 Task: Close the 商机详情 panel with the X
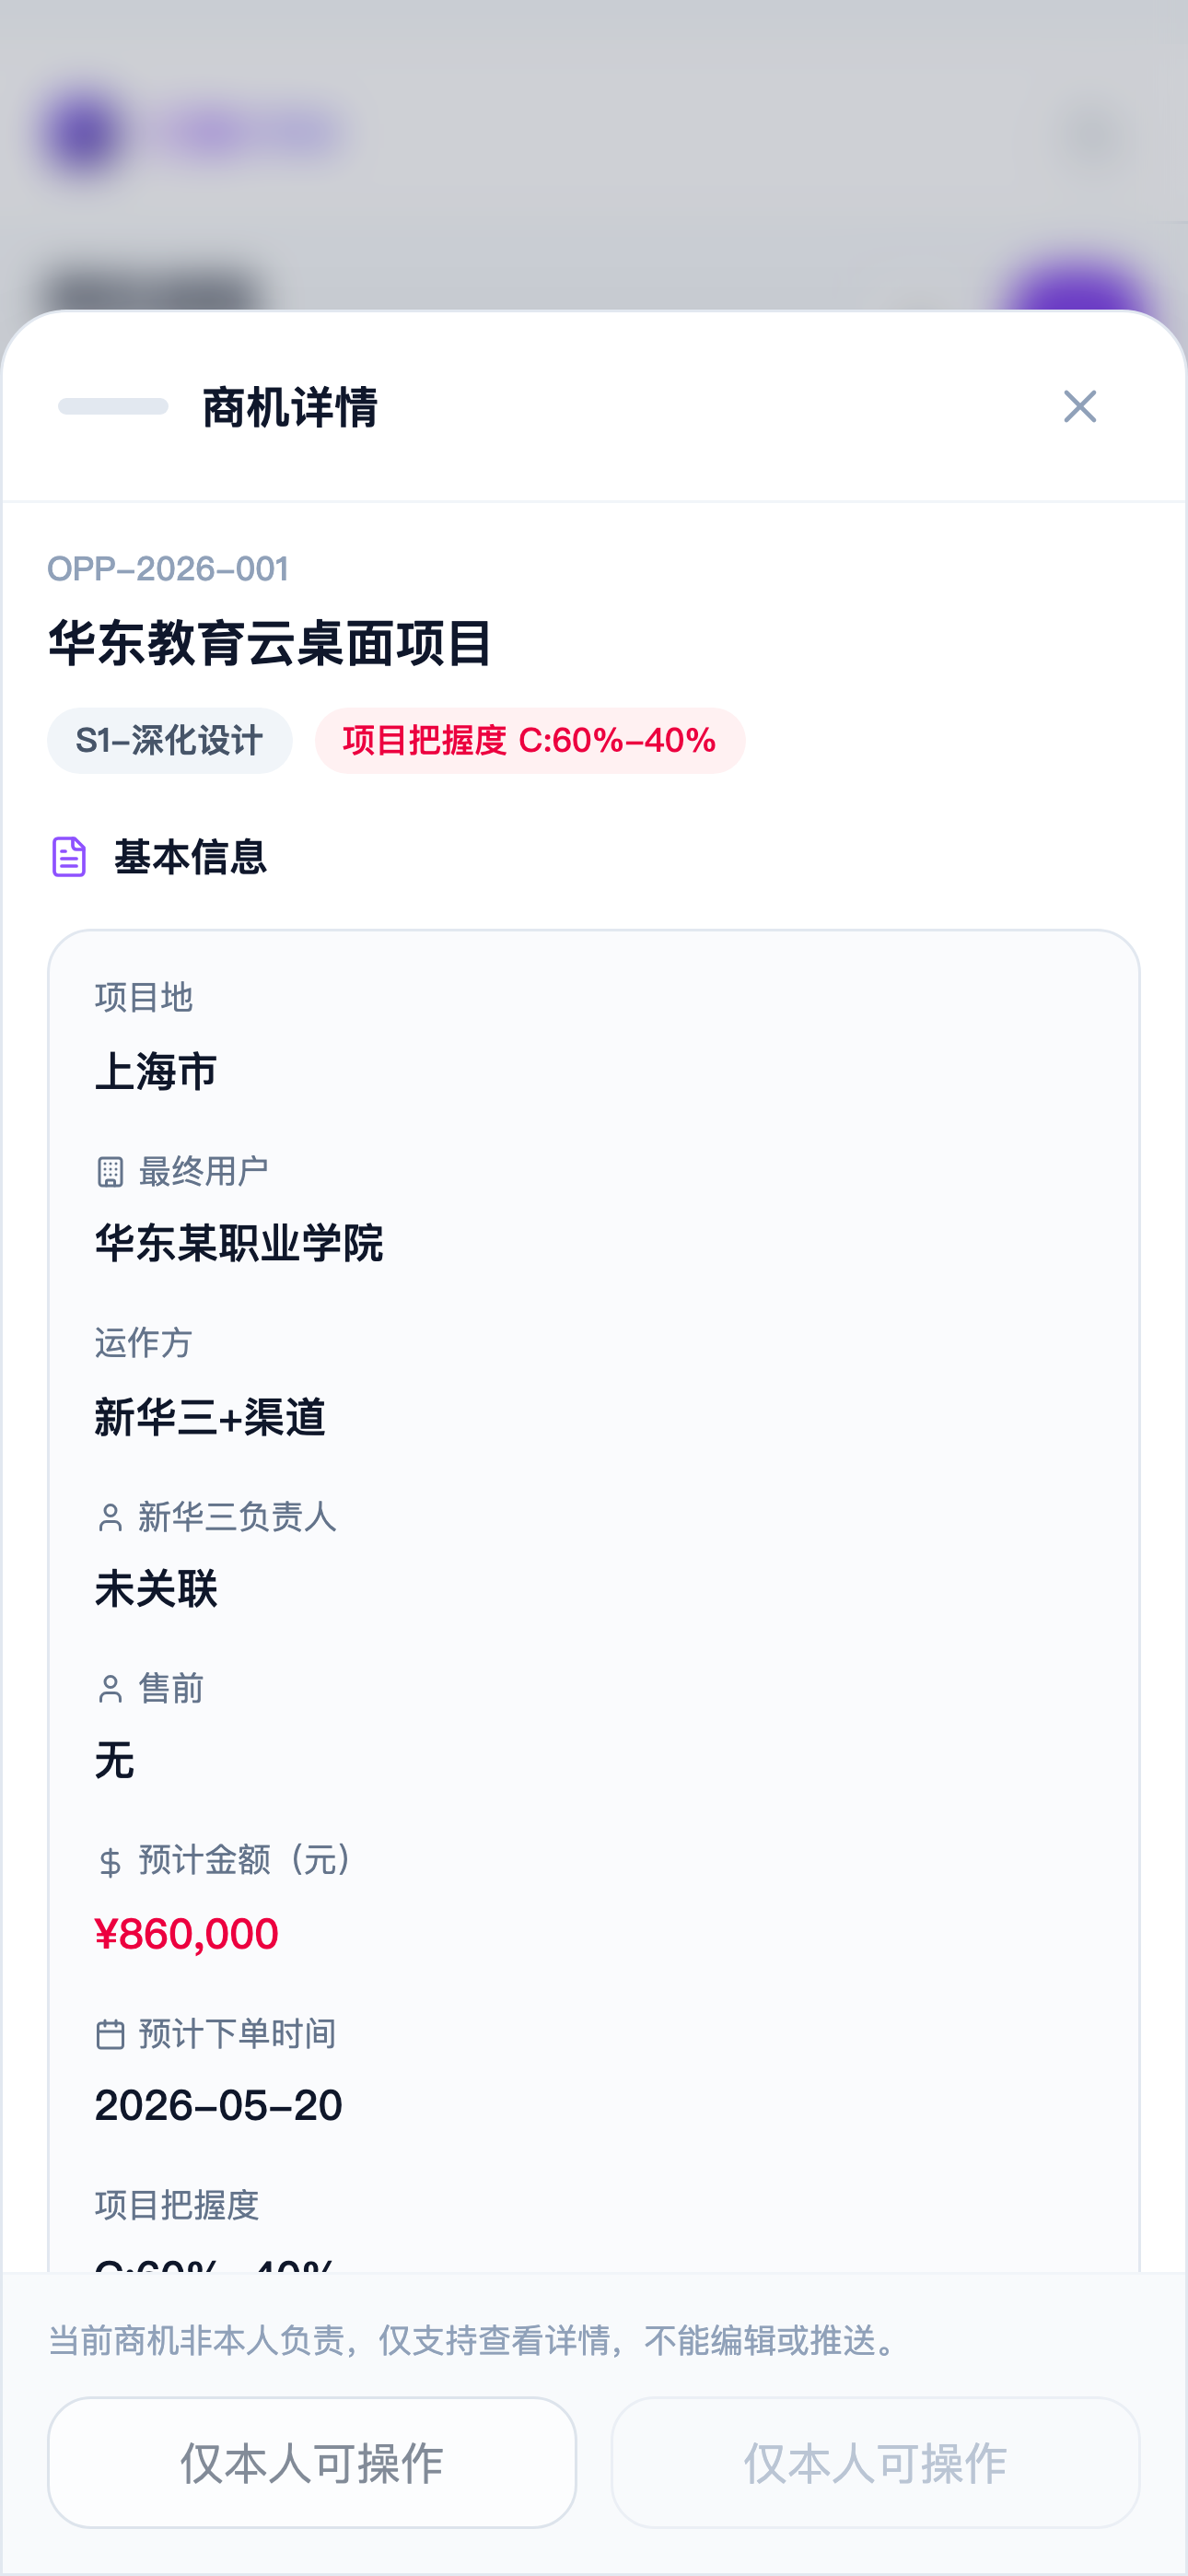(x=1079, y=407)
